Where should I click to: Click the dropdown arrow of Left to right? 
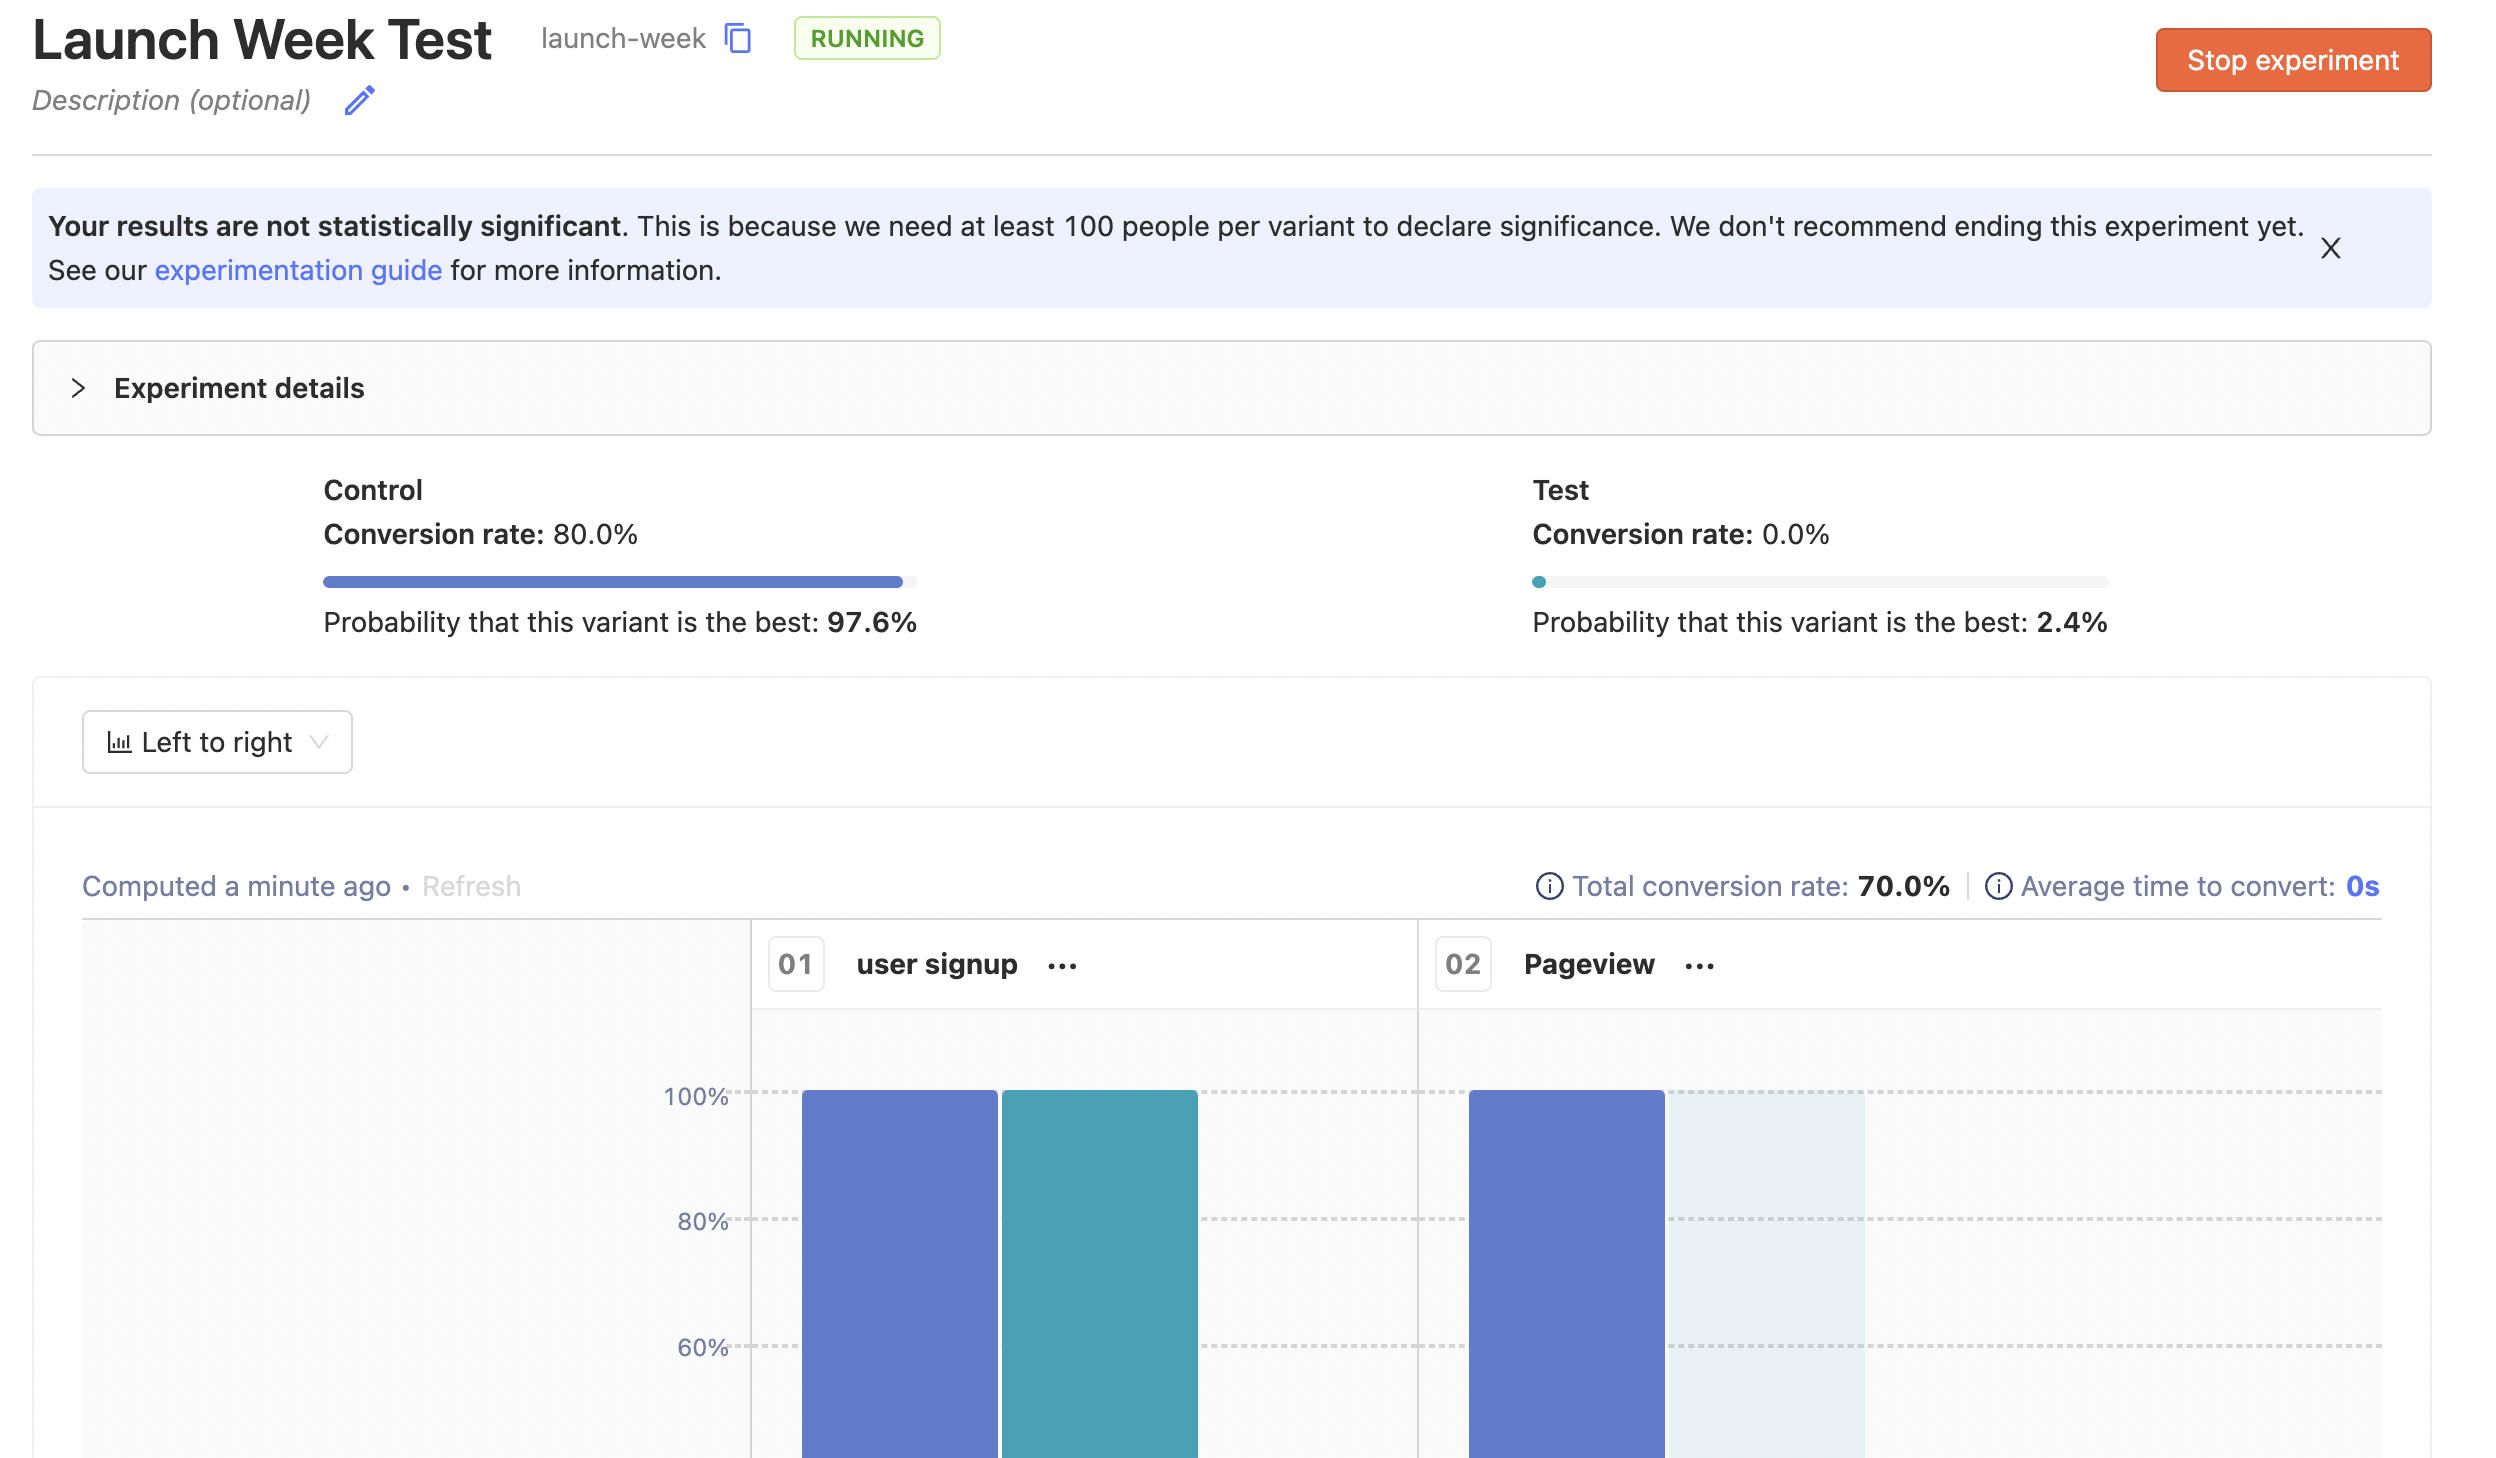(319, 742)
